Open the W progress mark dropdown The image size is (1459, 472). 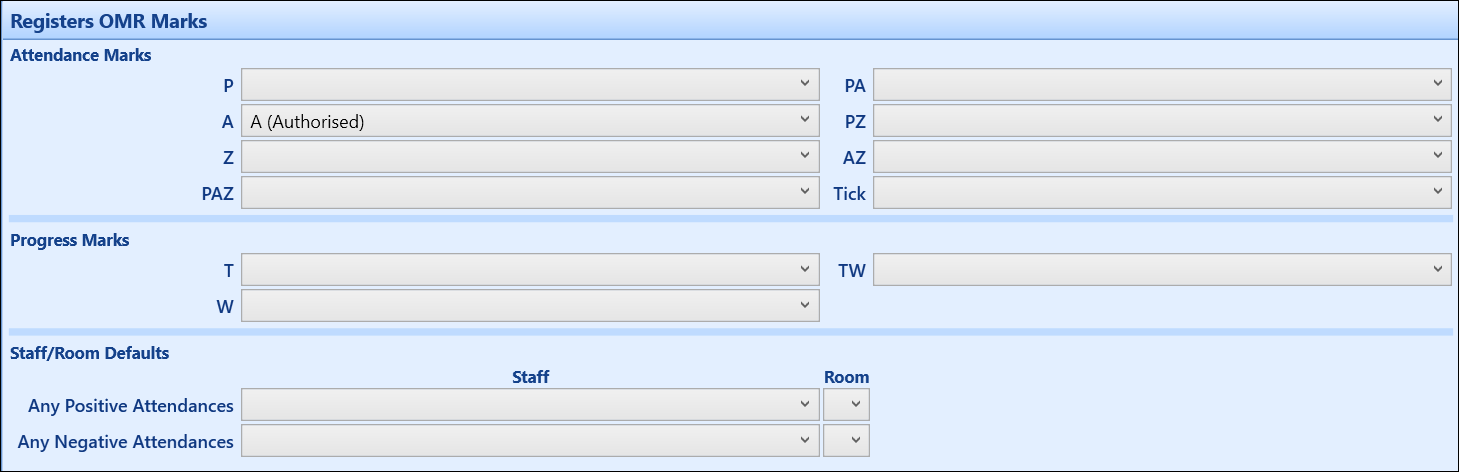[530, 306]
